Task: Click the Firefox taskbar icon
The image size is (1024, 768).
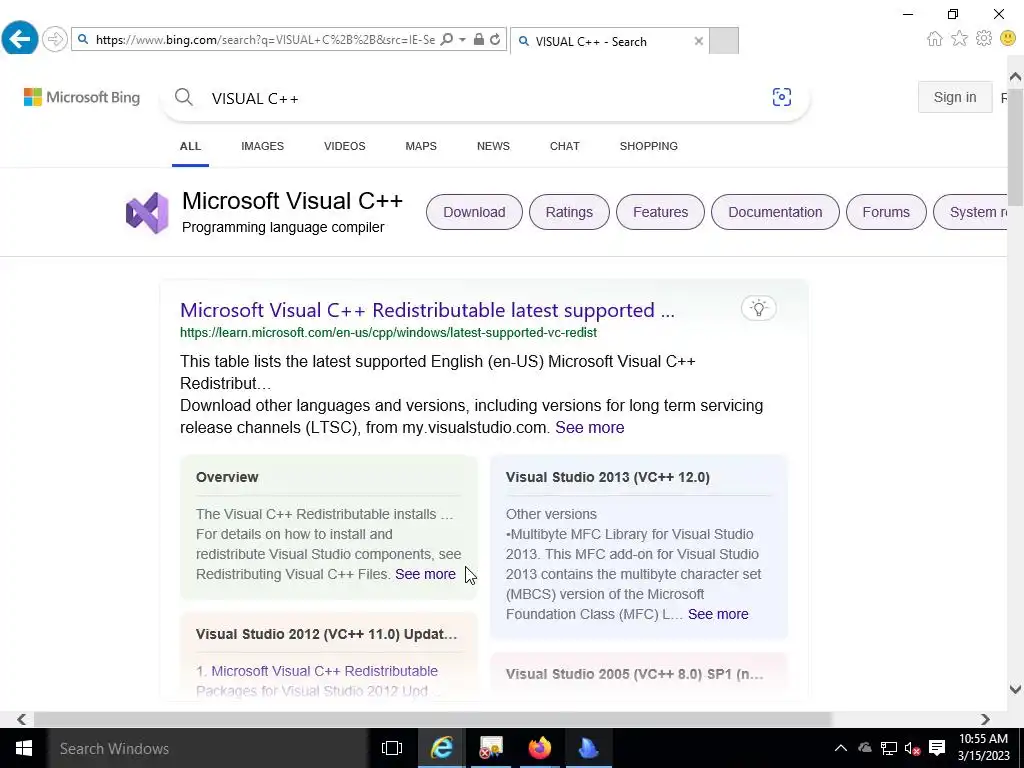Action: (539, 748)
